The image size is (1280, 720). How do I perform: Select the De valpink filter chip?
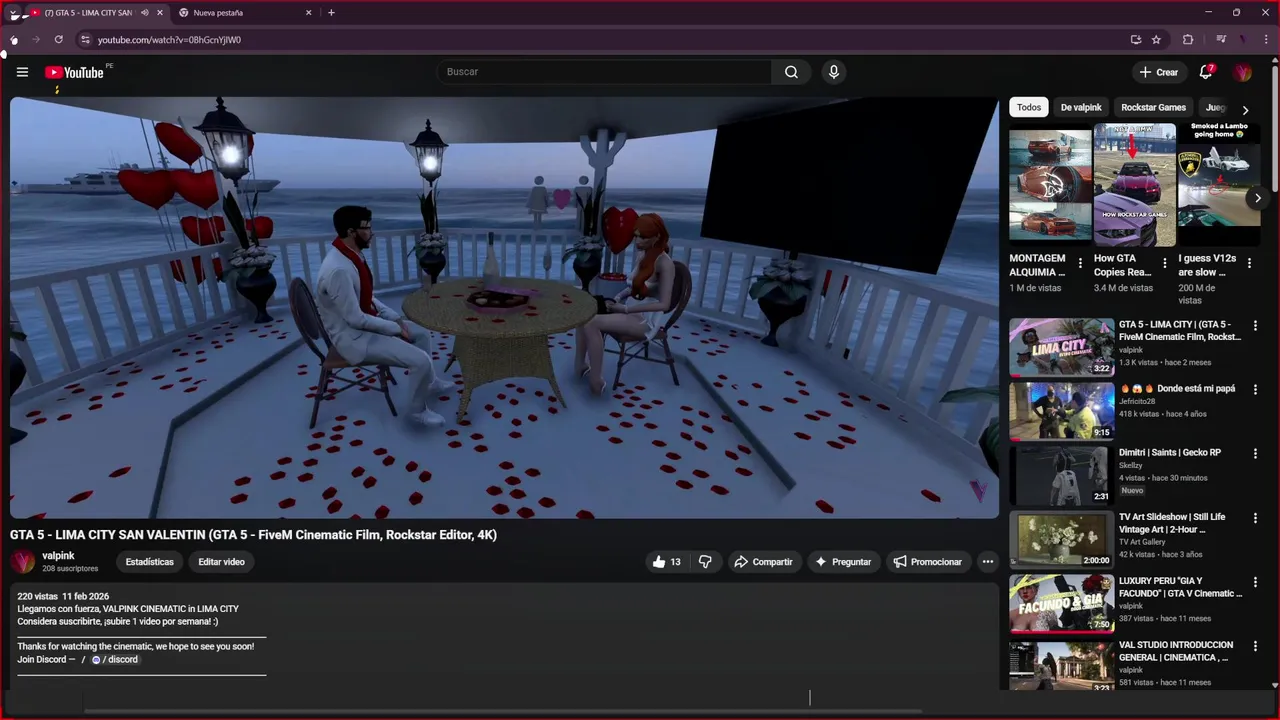coord(1081,107)
